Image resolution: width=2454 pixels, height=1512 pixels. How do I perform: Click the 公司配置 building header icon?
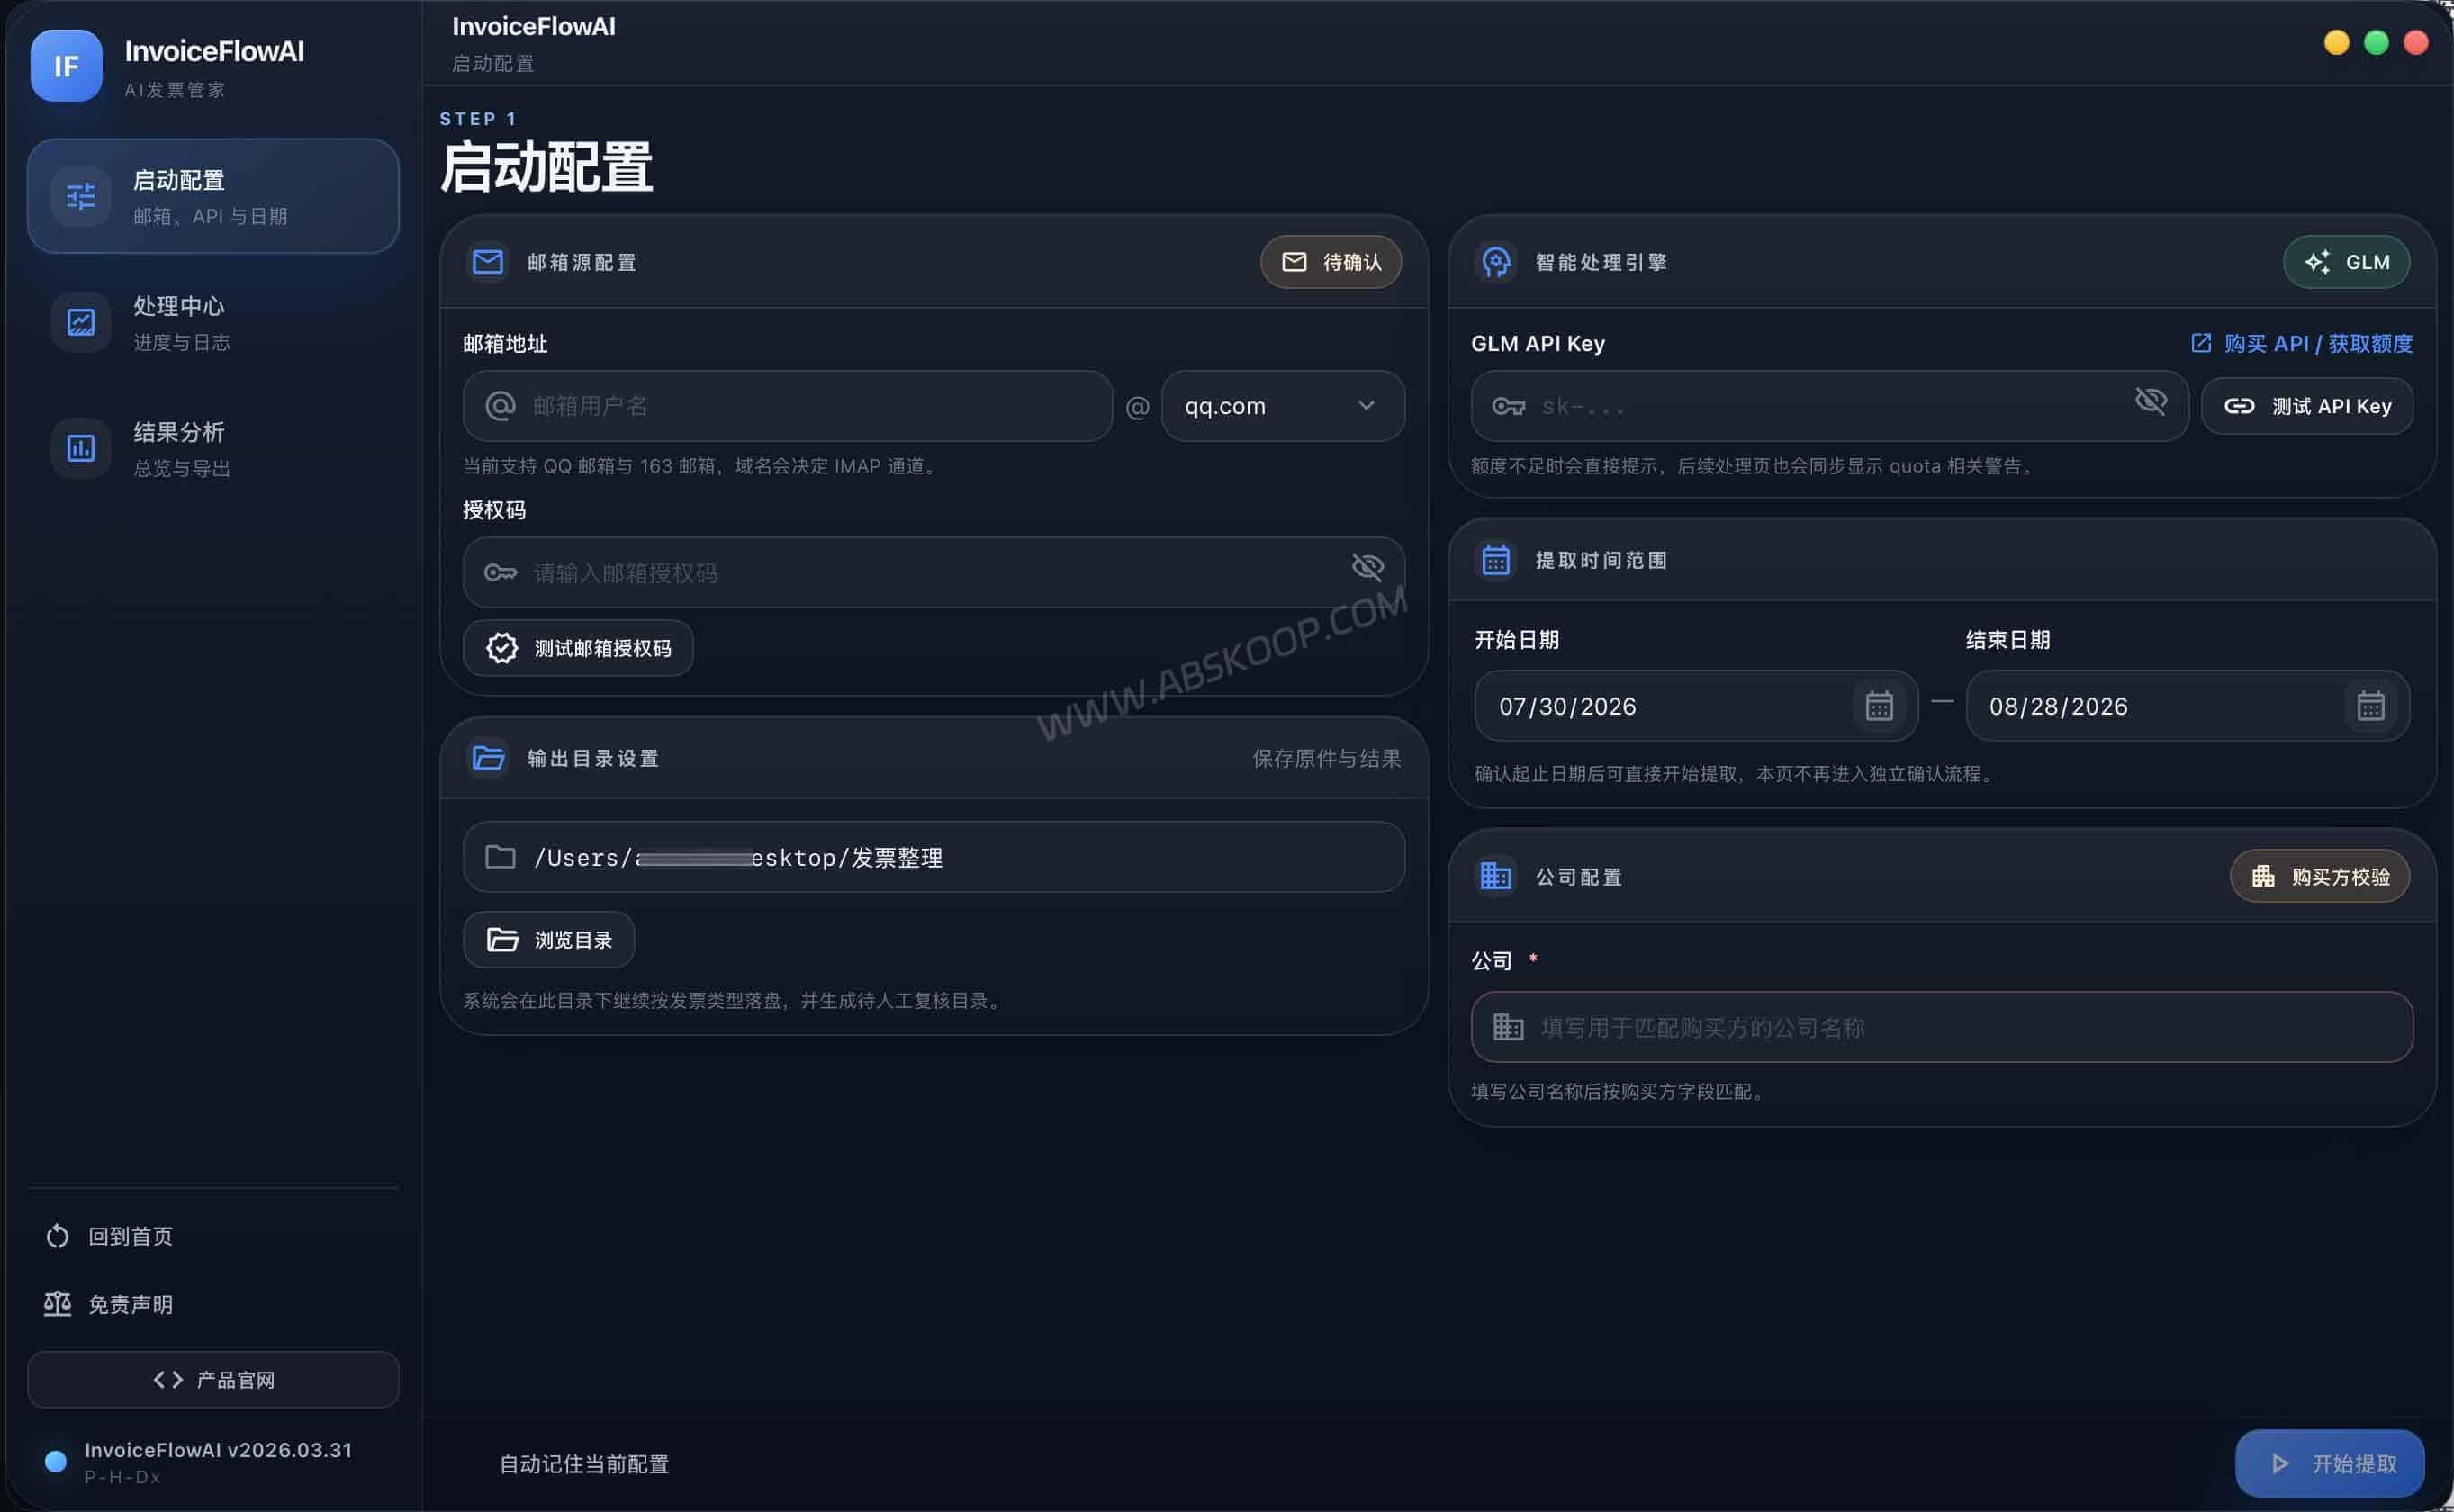1496,876
